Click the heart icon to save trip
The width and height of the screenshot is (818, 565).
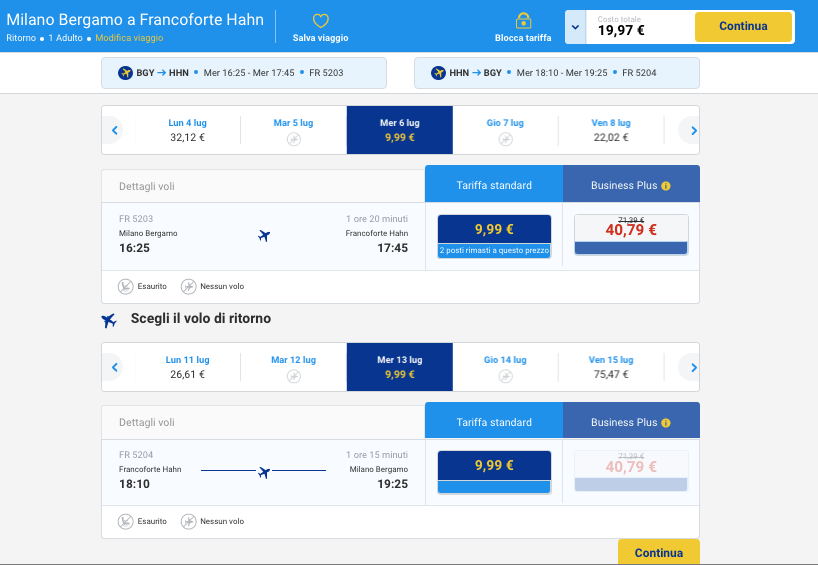coord(321,21)
